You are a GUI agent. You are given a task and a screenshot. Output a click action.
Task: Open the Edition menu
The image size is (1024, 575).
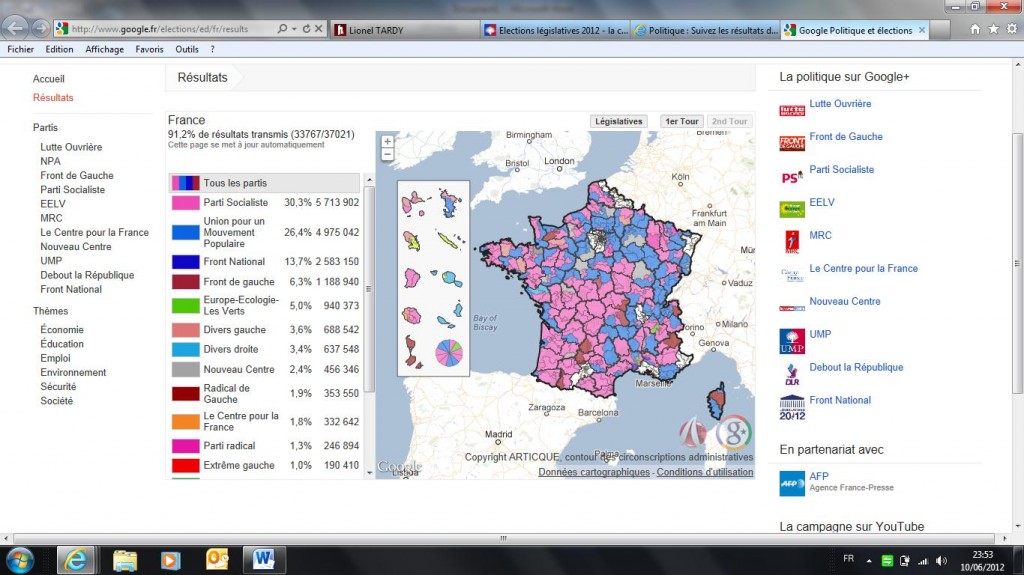coord(59,49)
